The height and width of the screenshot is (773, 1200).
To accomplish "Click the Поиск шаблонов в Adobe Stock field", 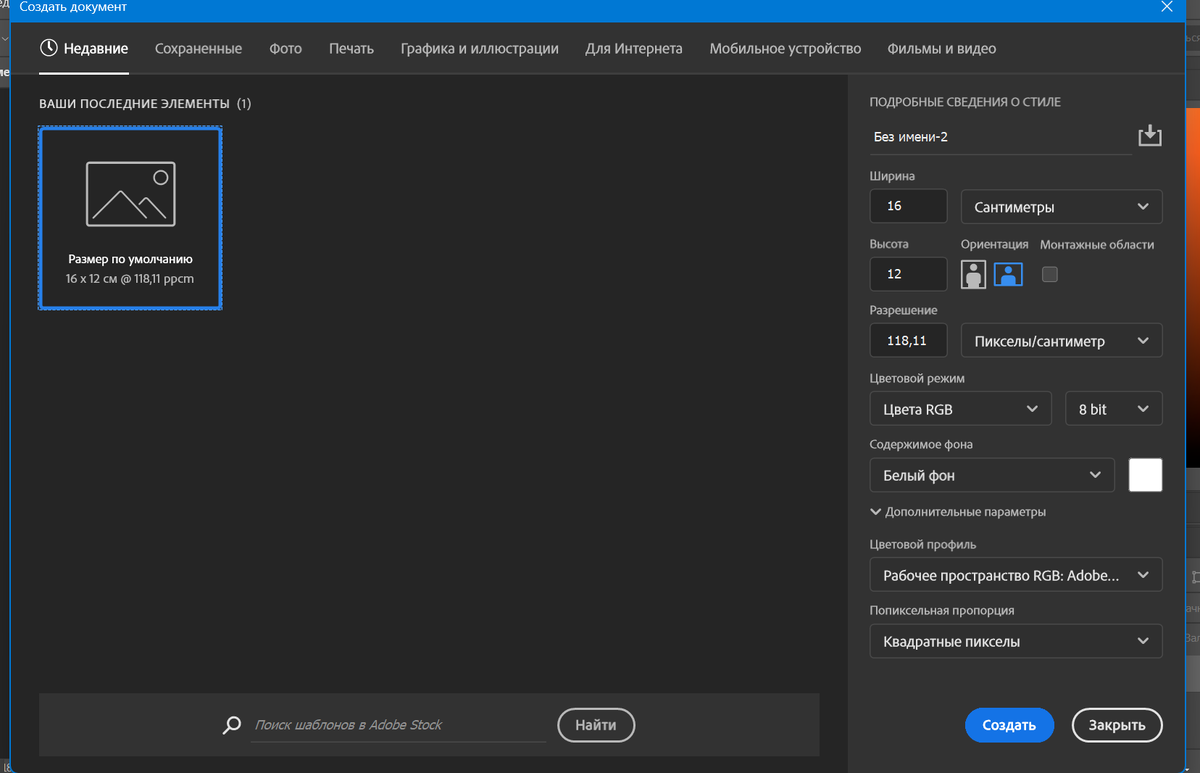I will coord(398,725).
